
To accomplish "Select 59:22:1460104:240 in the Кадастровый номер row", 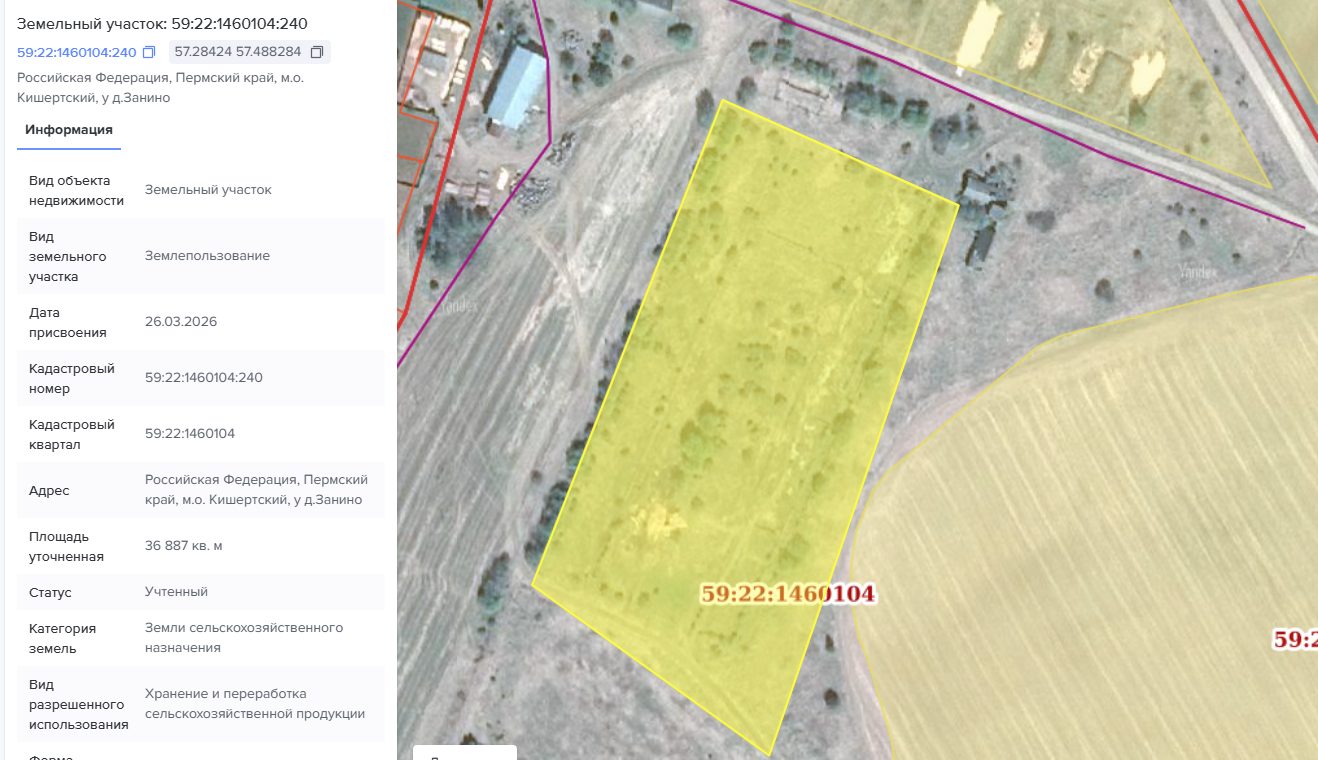I will (x=204, y=378).
